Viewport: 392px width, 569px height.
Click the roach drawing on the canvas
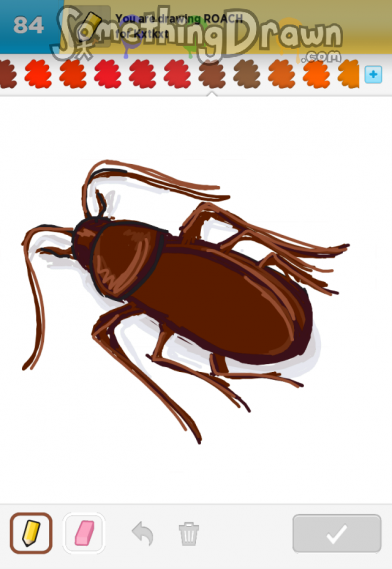click(x=185, y=301)
